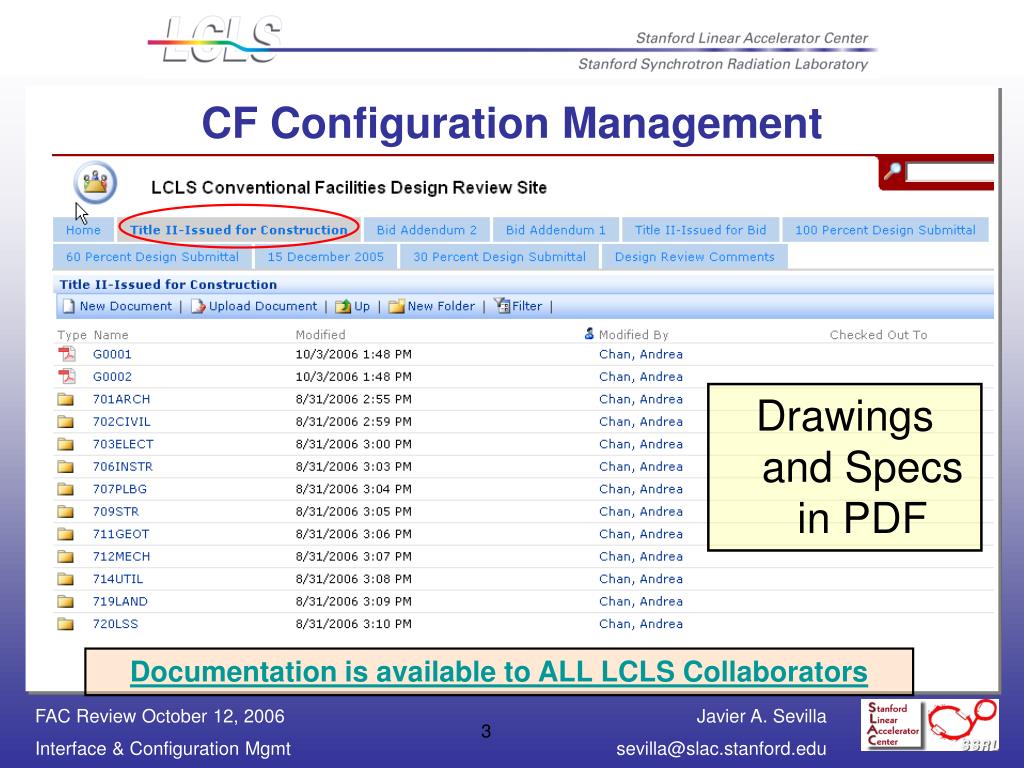Click the Filter icon
The image size is (1024, 768).
[x=502, y=305]
